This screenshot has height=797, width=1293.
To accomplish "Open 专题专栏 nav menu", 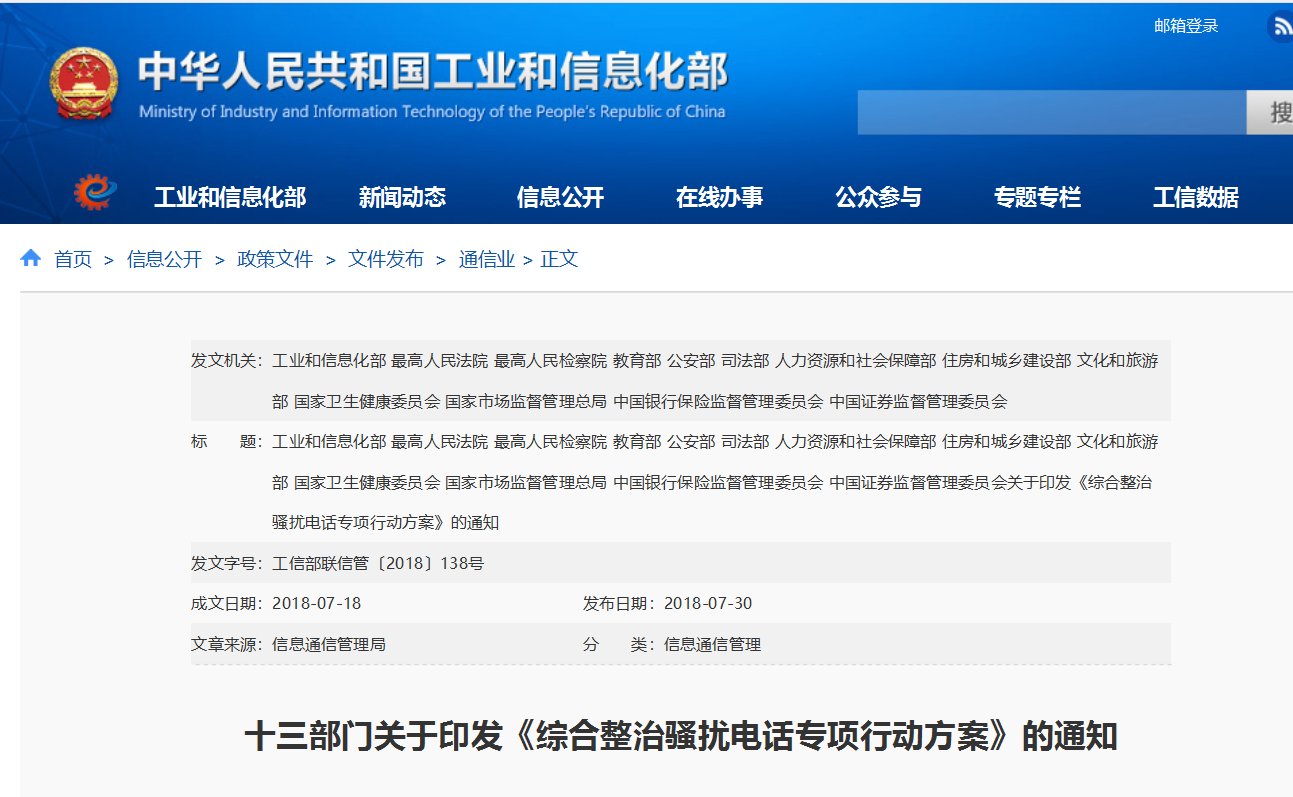I will (x=1037, y=197).
